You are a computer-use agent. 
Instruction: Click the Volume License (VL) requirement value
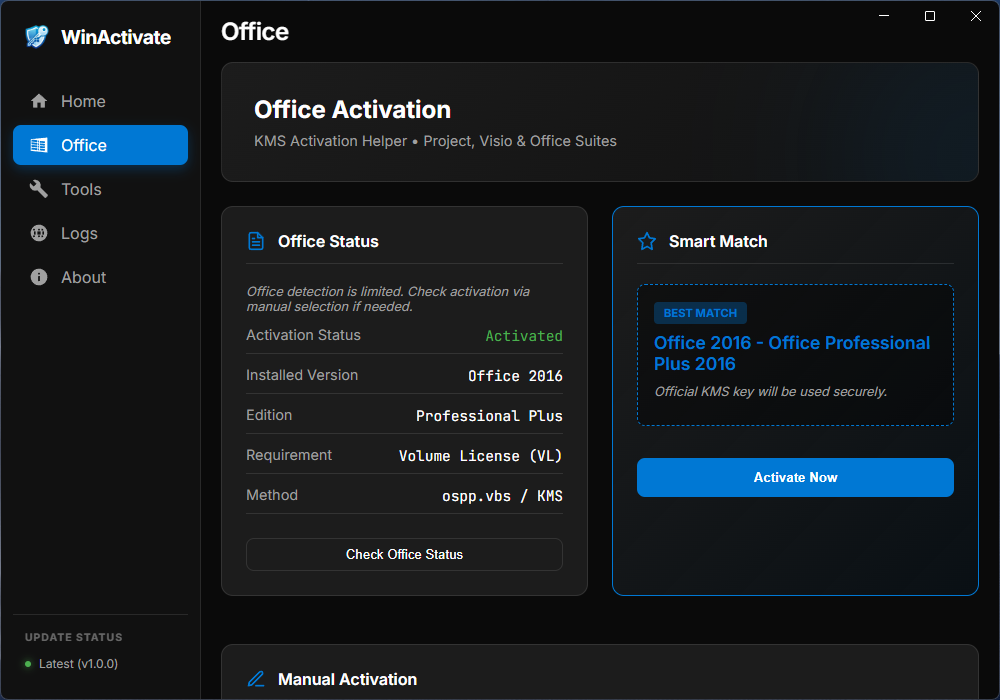click(x=480, y=456)
